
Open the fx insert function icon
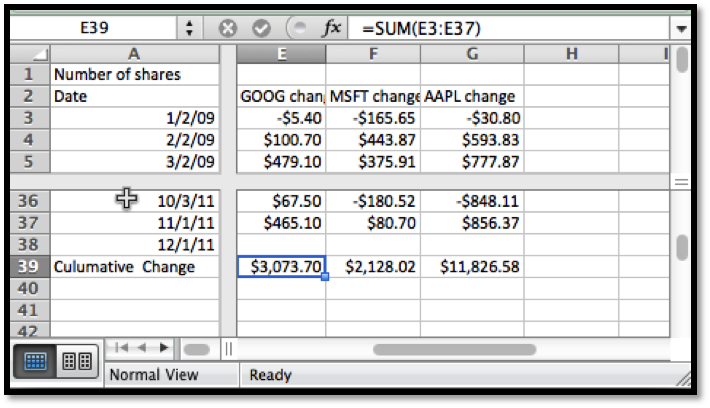pos(331,28)
